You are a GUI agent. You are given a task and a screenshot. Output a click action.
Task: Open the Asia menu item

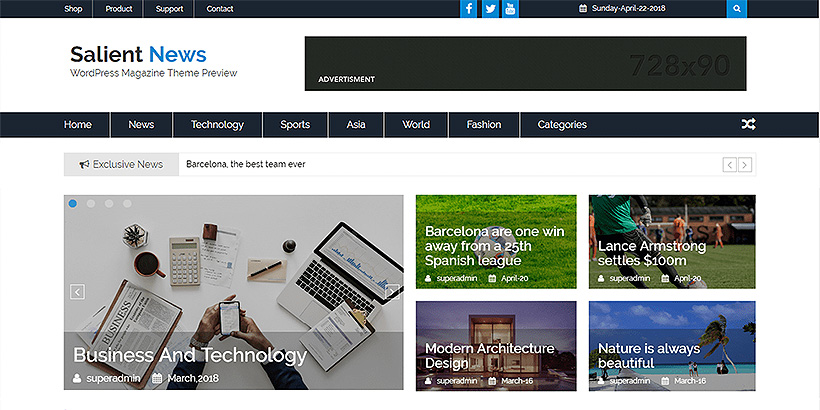(x=356, y=124)
